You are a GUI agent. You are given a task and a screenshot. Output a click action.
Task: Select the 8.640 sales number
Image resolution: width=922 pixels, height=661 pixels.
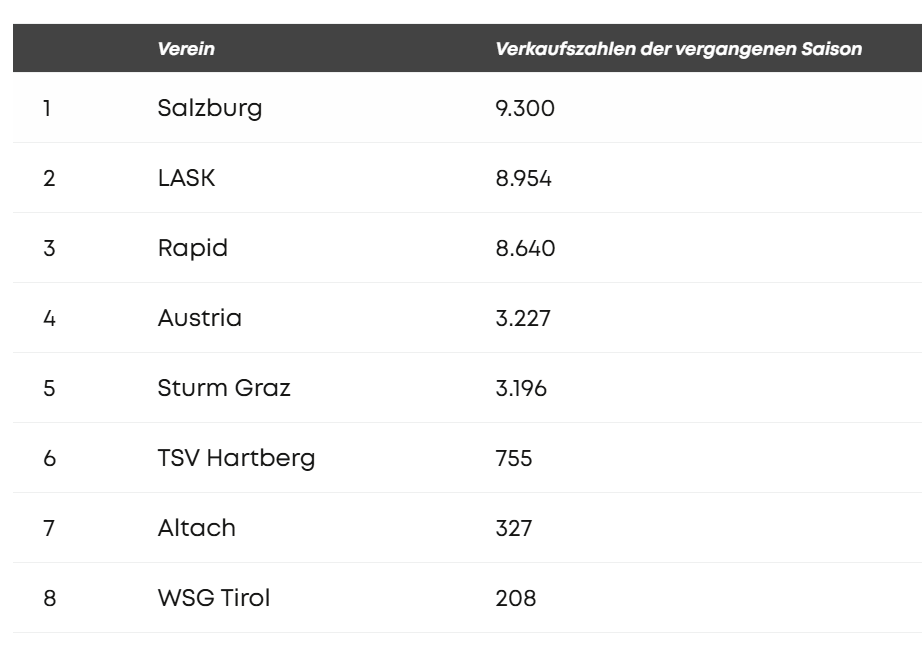[525, 248]
